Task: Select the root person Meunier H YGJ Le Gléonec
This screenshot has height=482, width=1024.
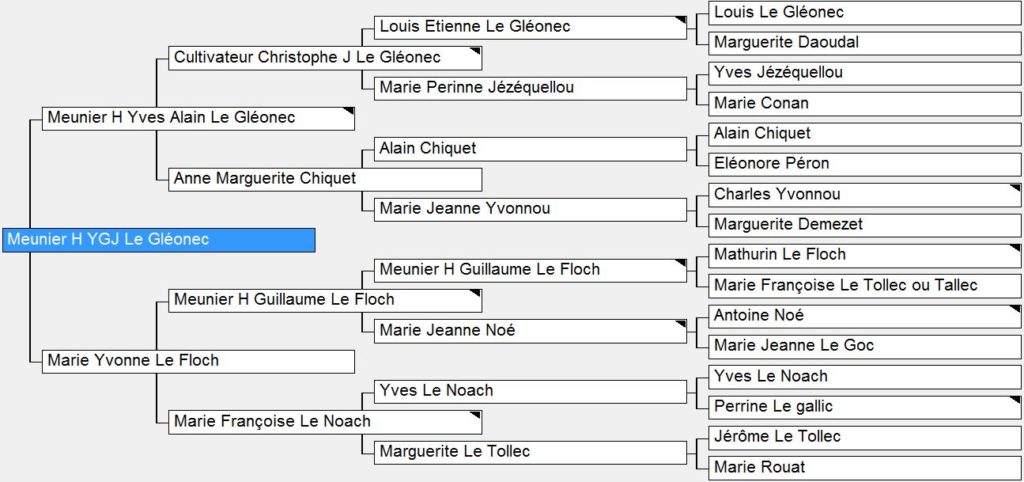Action: [x=158, y=240]
